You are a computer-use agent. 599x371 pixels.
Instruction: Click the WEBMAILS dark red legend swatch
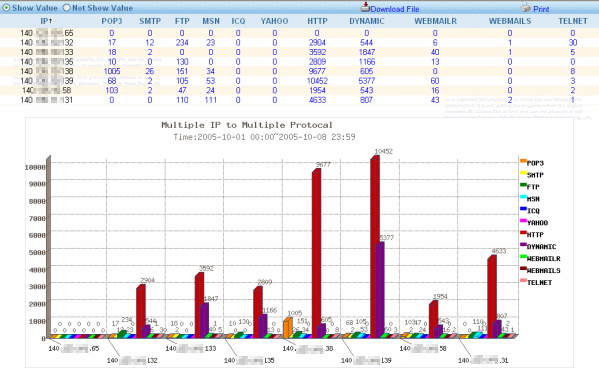[x=523, y=269]
